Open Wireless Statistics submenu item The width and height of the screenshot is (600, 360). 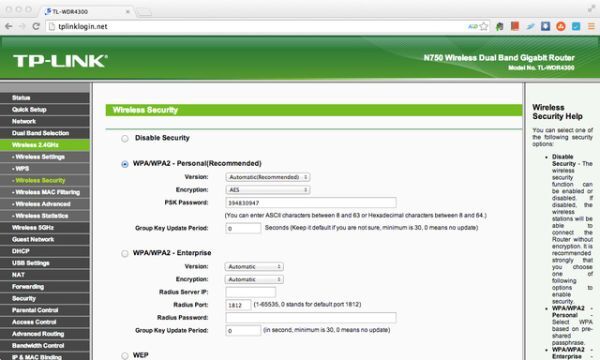pyautogui.click(x=45, y=216)
